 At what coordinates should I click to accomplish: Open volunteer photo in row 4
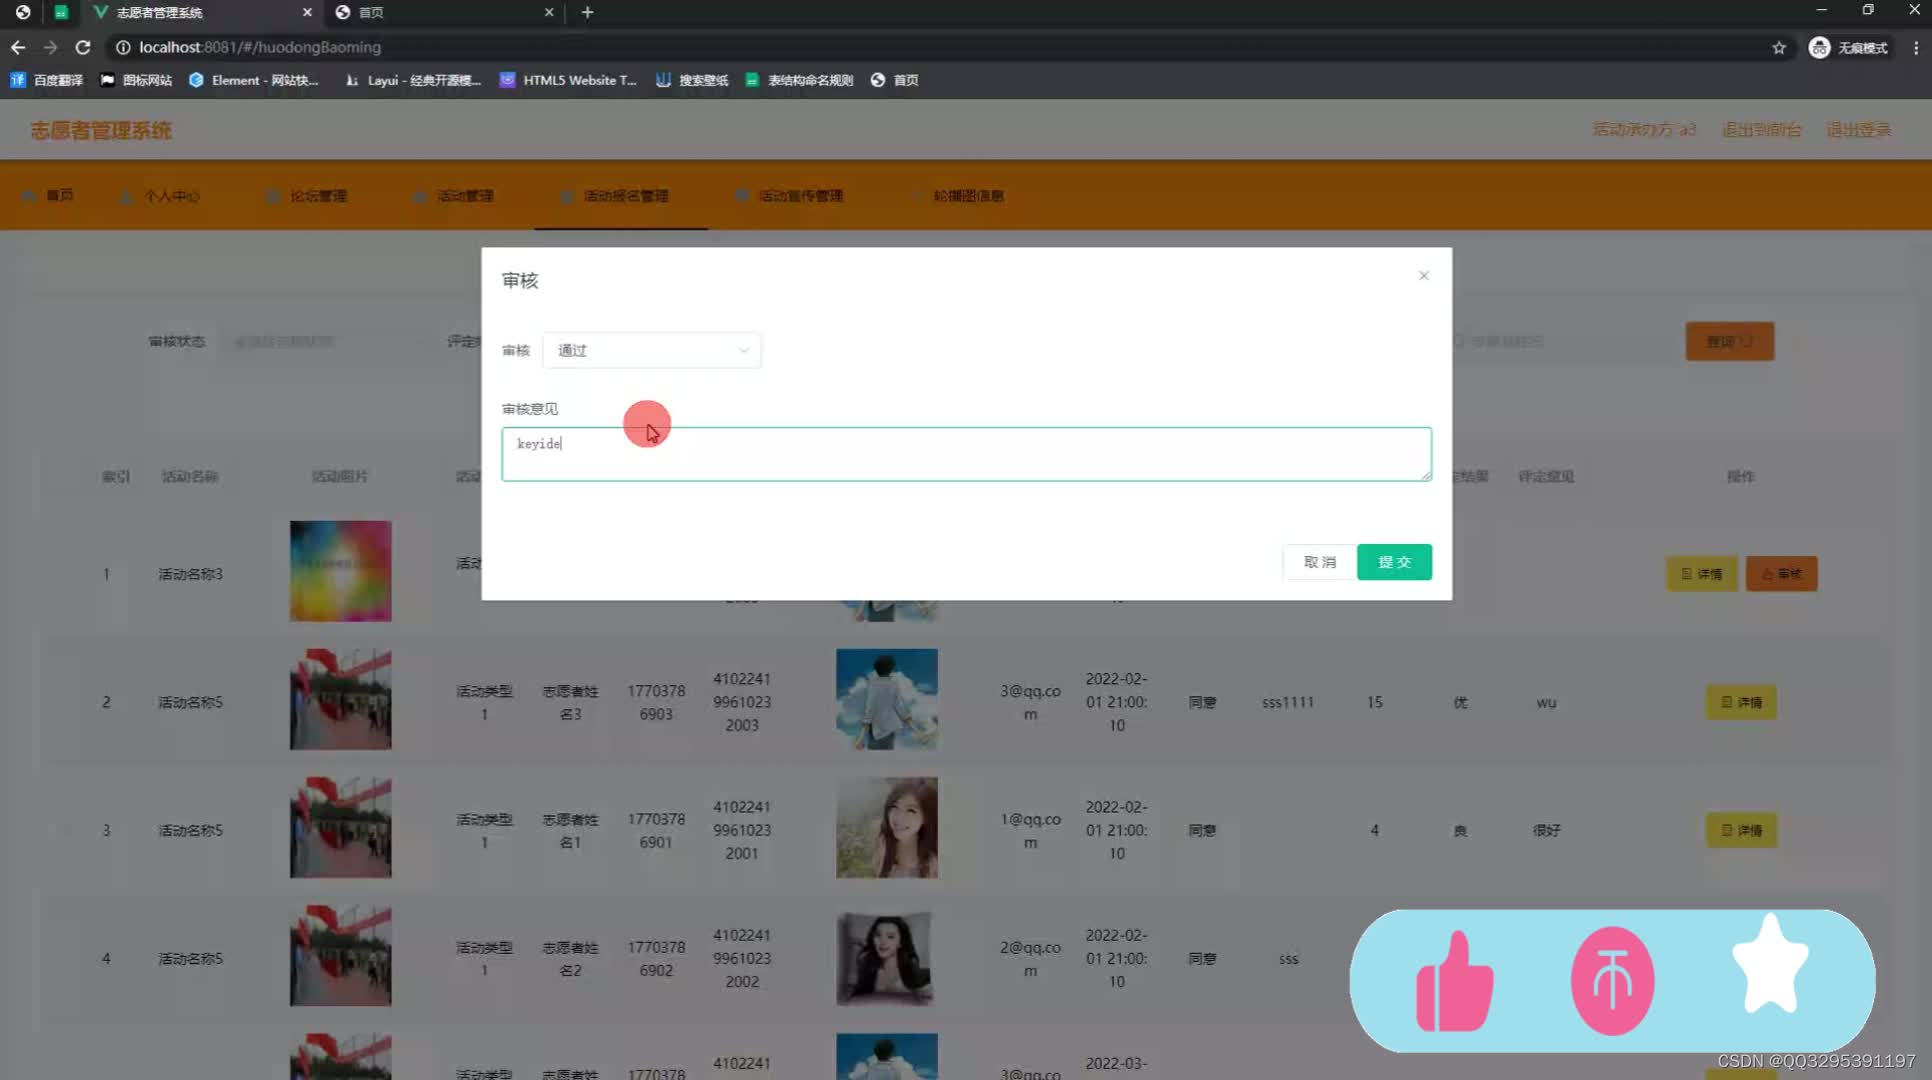tap(887, 957)
